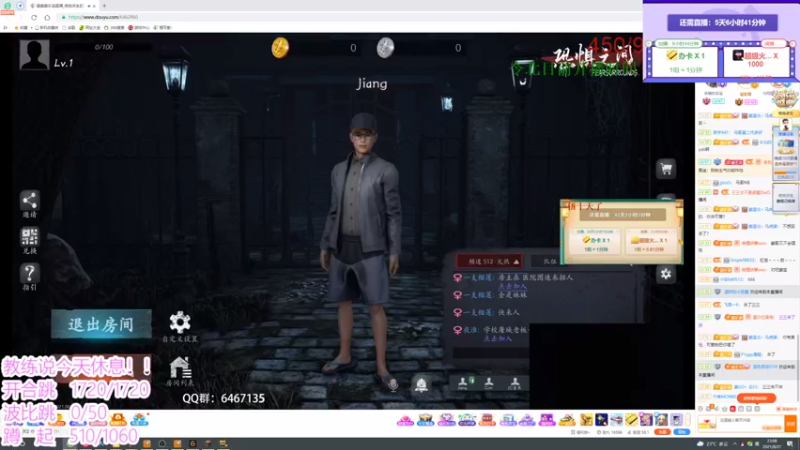This screenshot has height=450, width=800.
Task: Click the red icon in chat toolbar
Action: (x=733, y=409)
